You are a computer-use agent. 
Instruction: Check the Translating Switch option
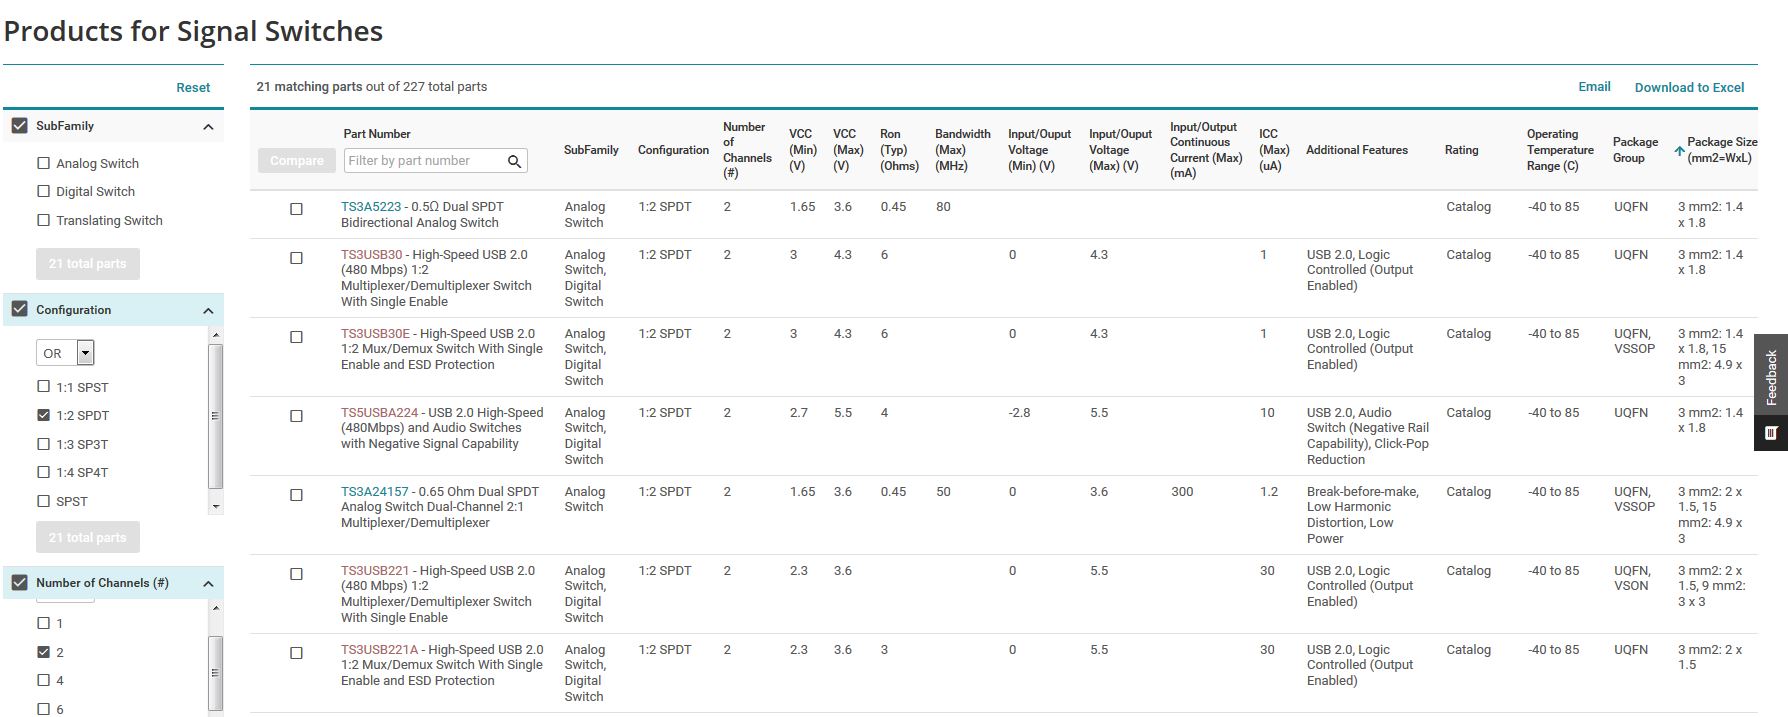click(x=43, y=220)
